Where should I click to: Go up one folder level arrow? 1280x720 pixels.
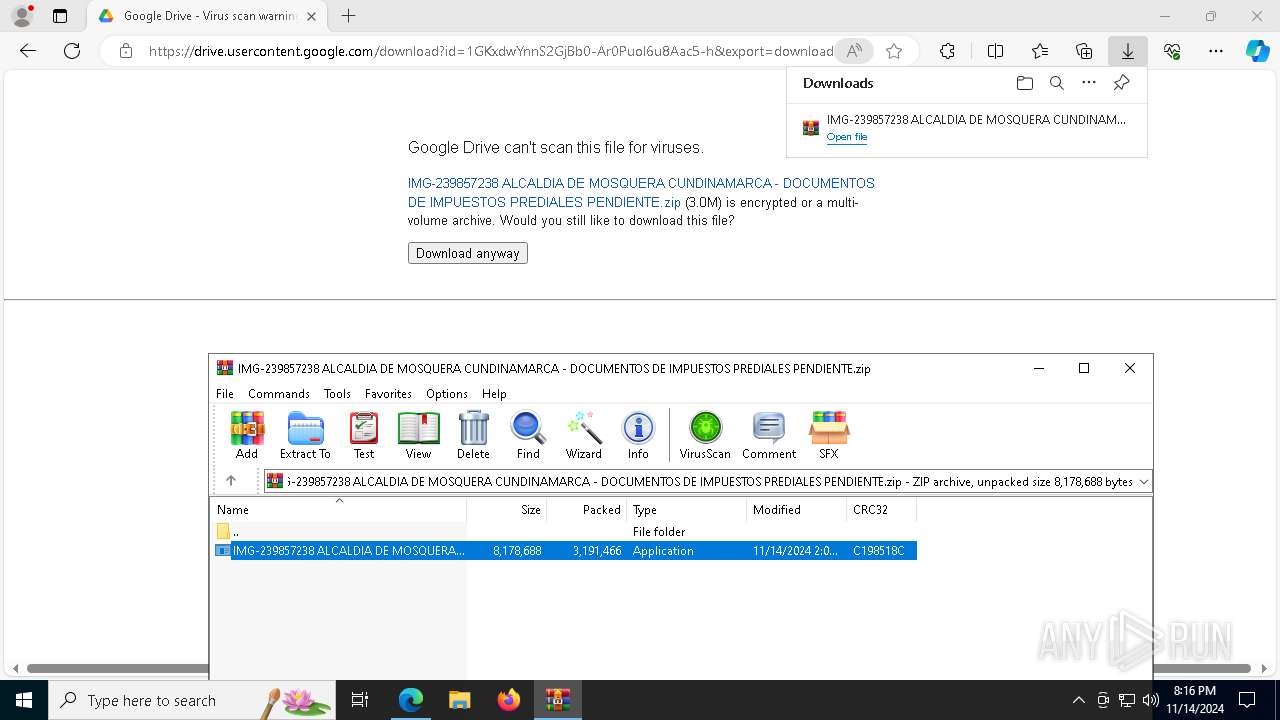[230, 481]
